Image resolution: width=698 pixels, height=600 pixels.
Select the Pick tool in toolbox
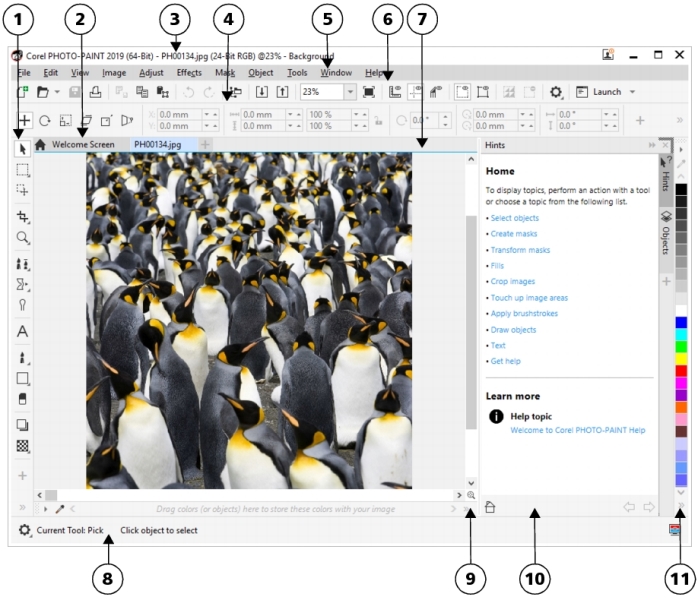pos(23,149)
